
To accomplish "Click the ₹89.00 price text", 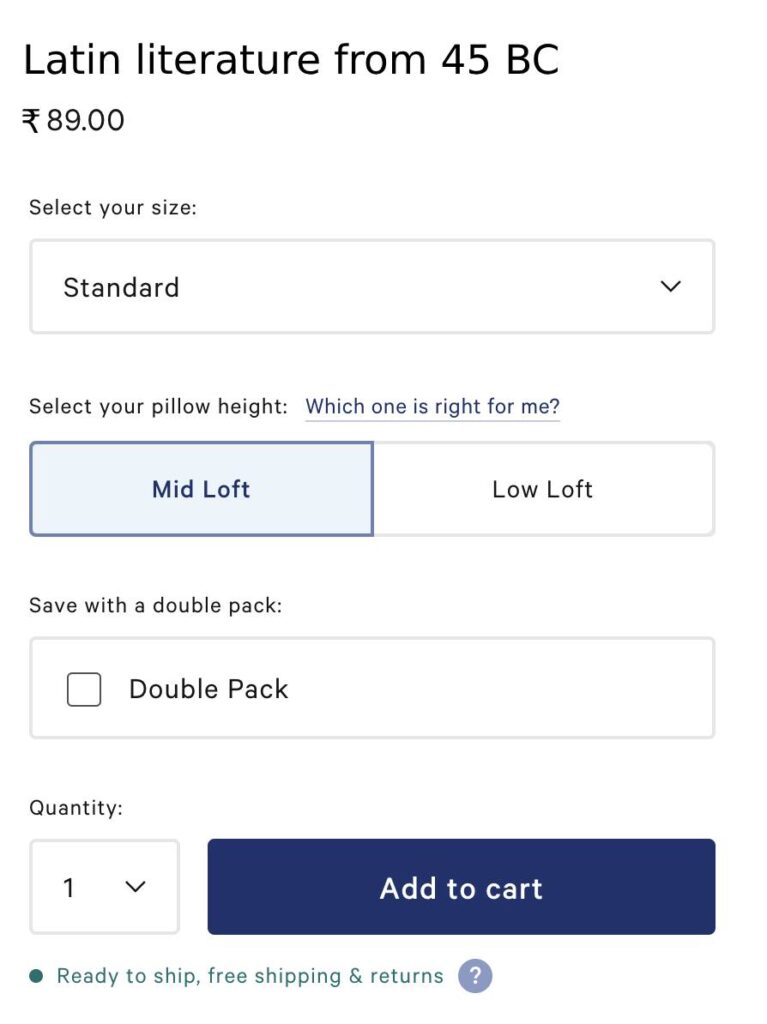I will click(73, 120).
